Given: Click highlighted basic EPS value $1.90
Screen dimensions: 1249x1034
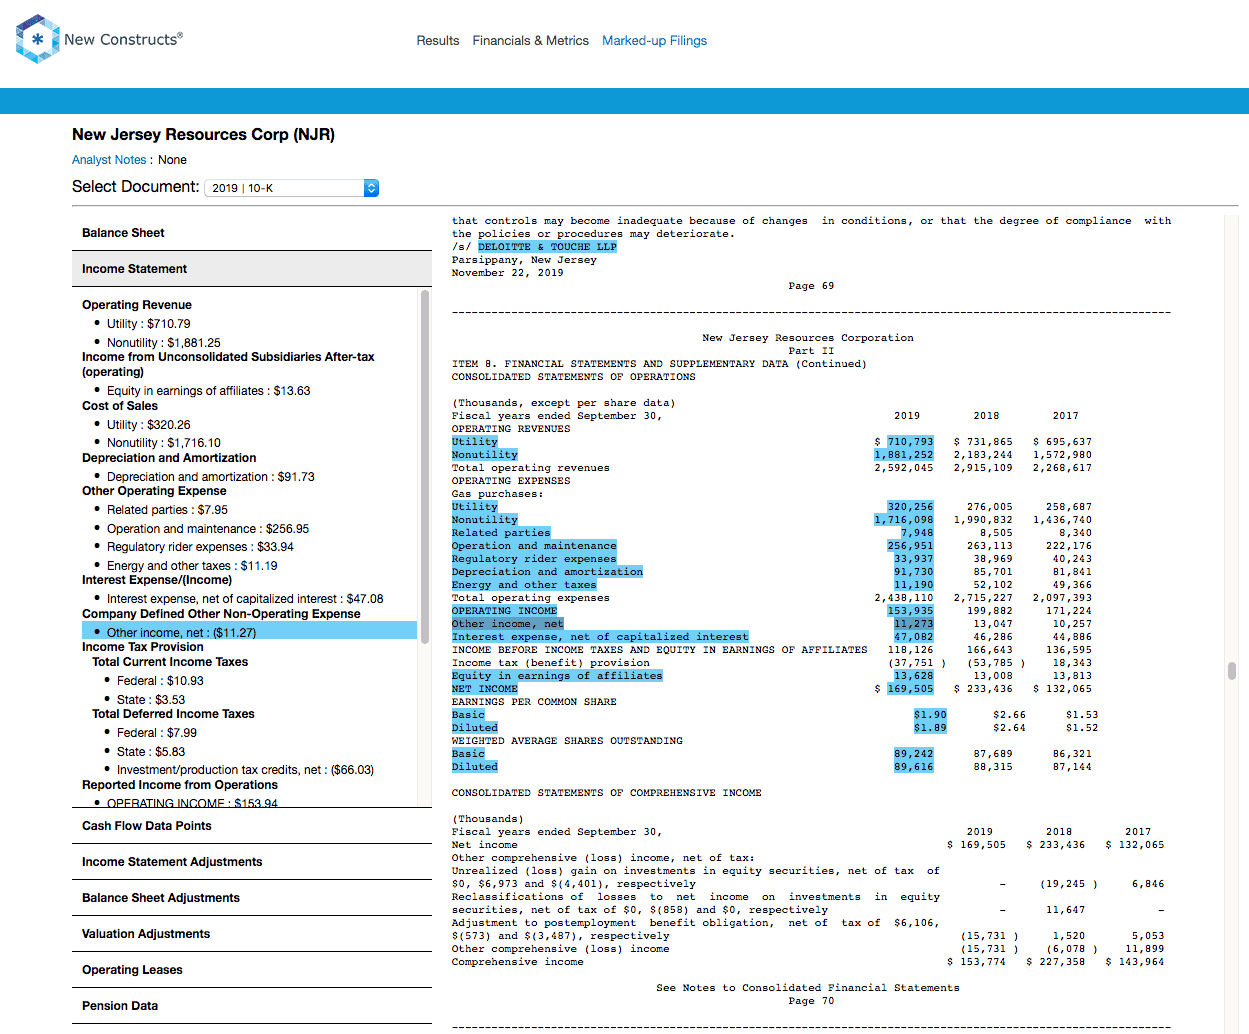Looking at the screenshot, I should click(x=930, y=715).
